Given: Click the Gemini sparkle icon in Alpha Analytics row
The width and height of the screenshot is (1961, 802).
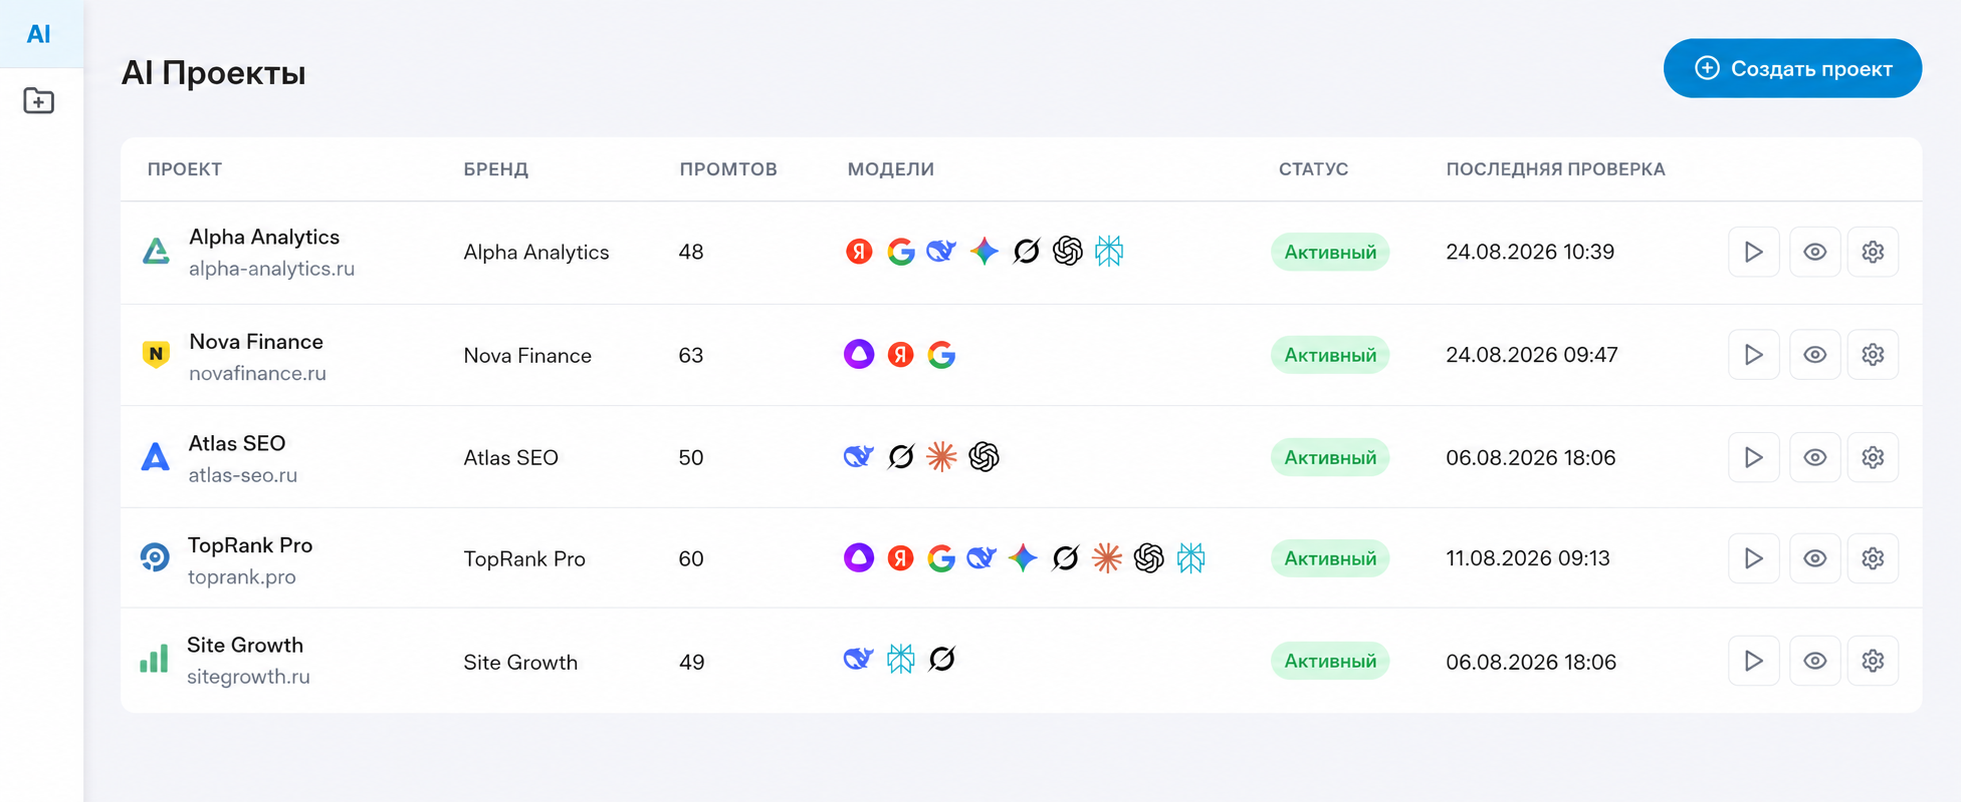Looking at the screenshot, I should pos(984,251).
